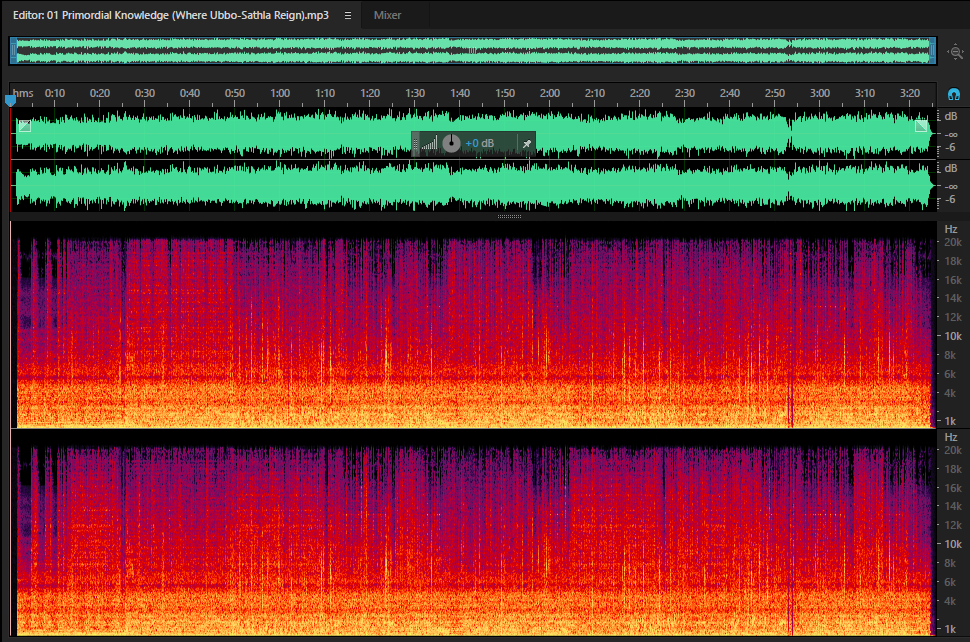Click the overview navigator left edge handle
The height and width of the screenshot is (642, 970).
(x=14, y=51)
